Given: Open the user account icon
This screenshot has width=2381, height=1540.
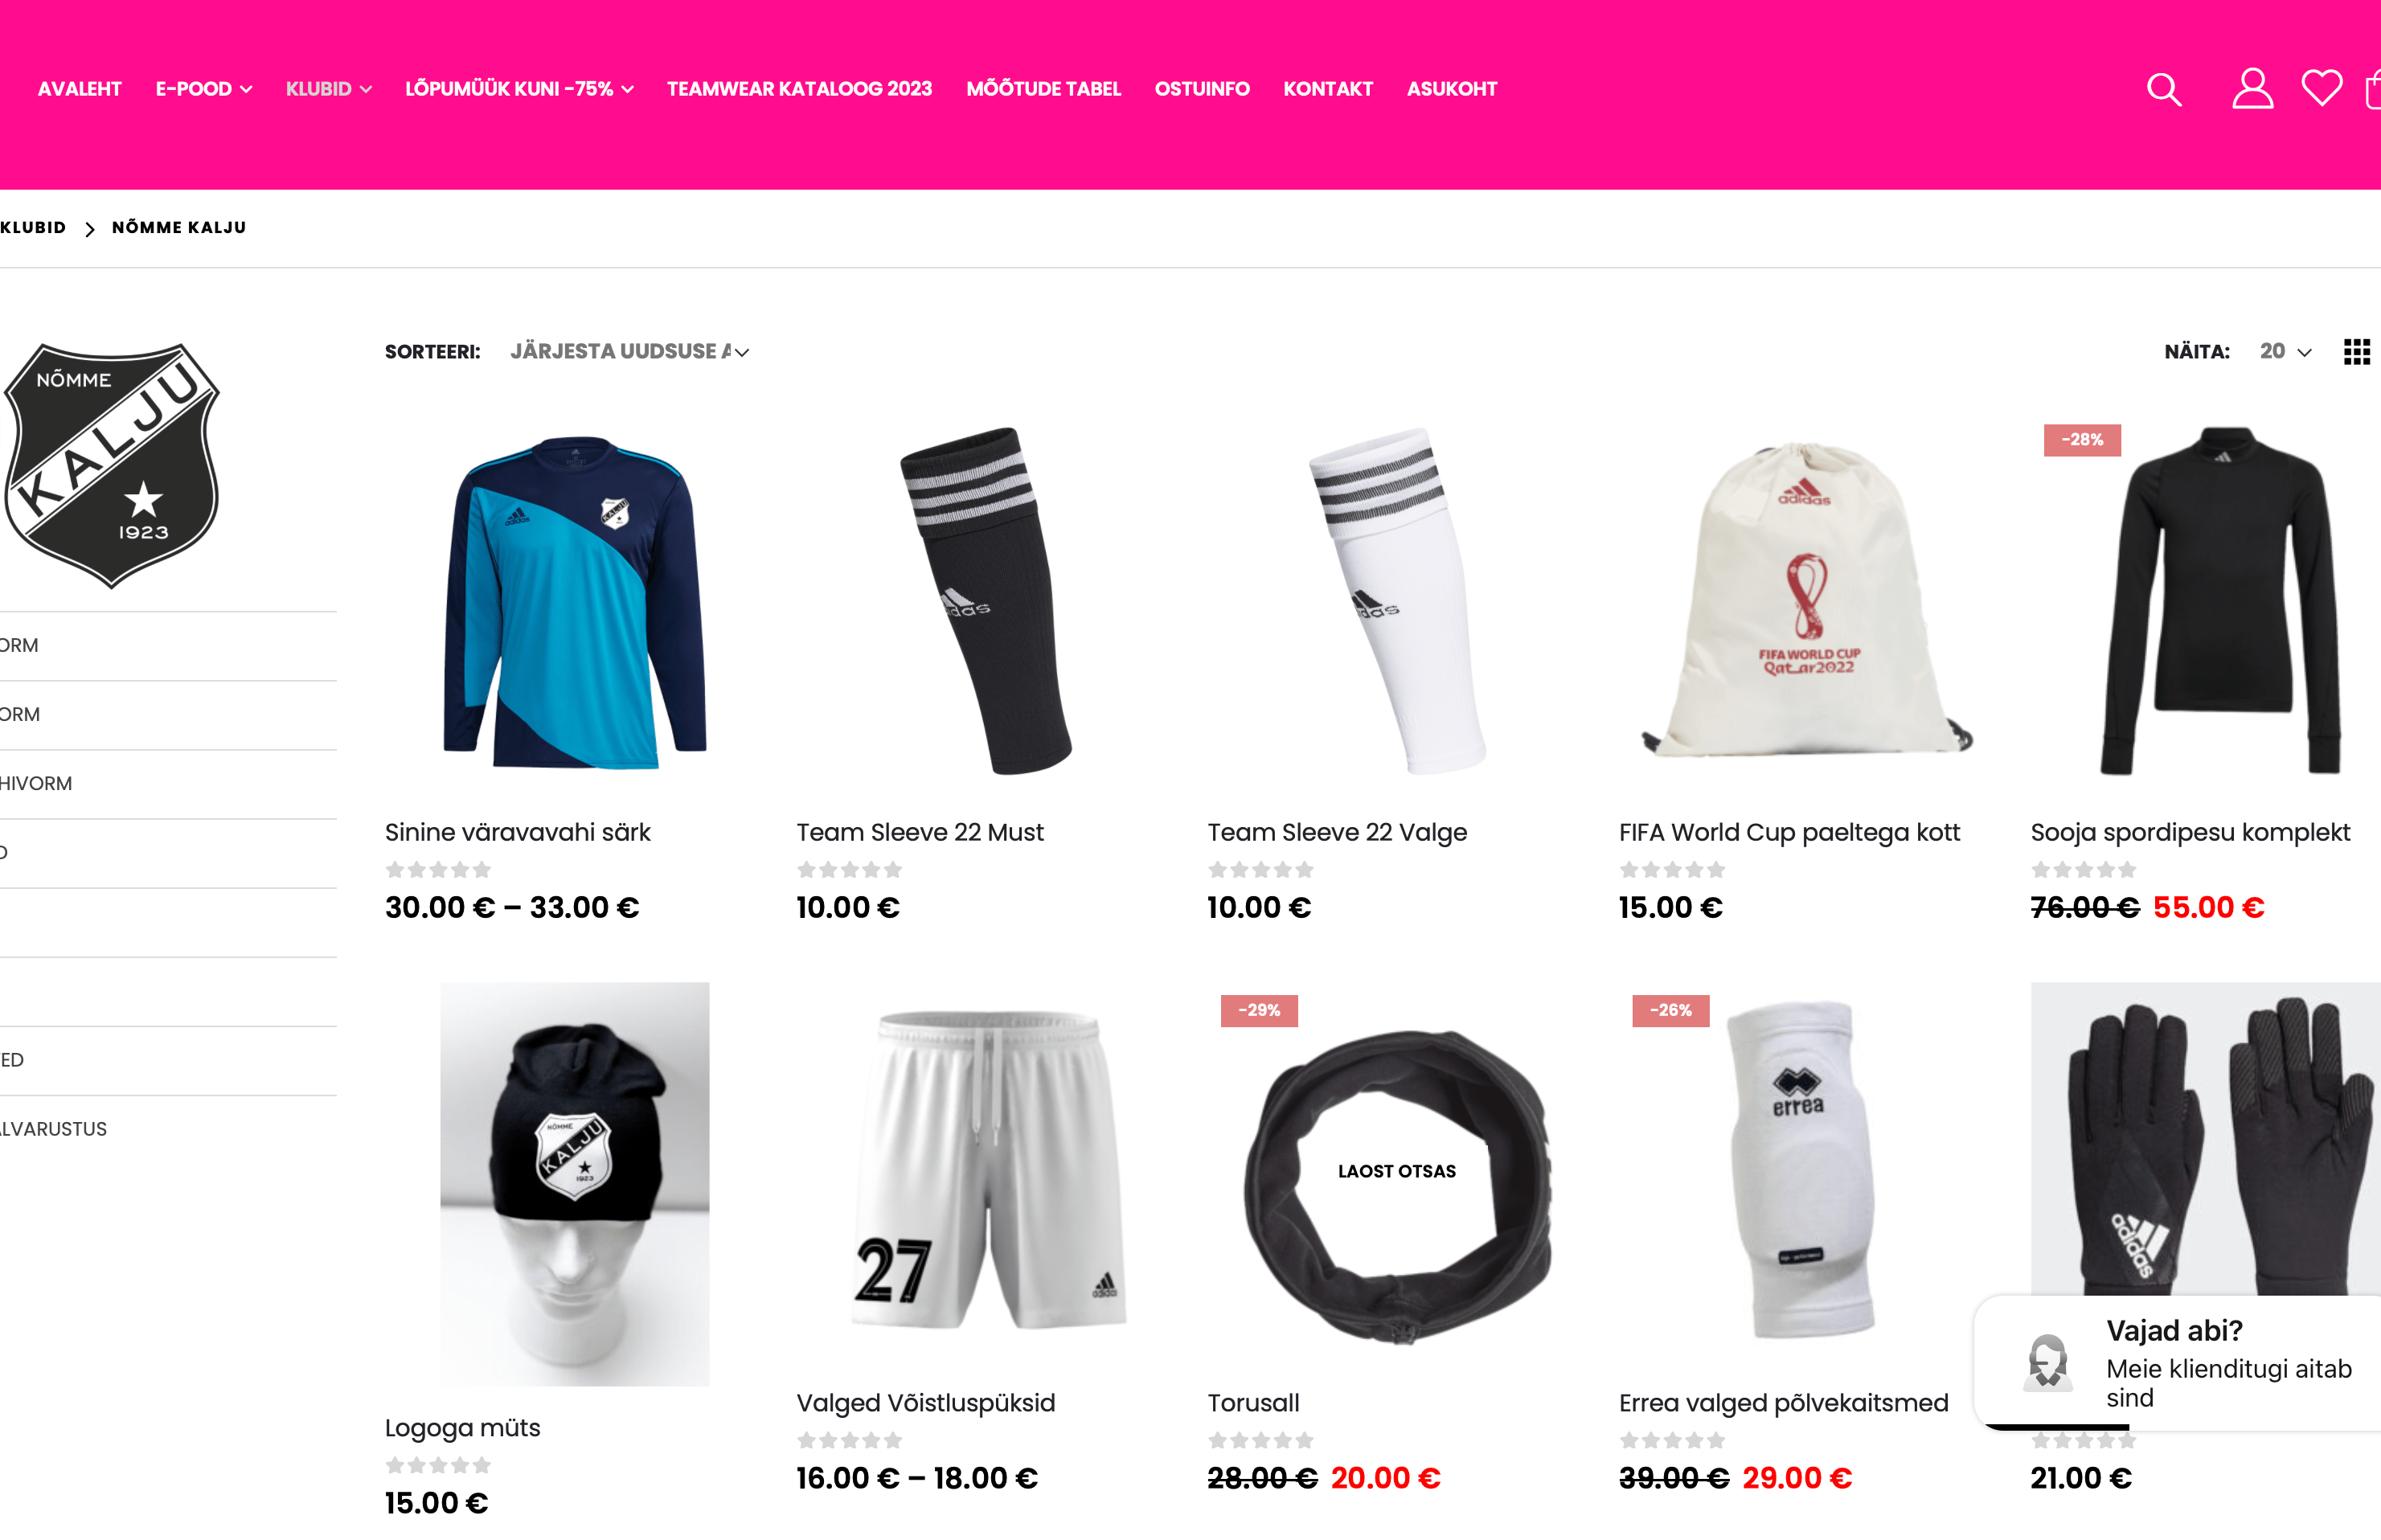Looking at the screenshot, I should tap(2252, 89).
